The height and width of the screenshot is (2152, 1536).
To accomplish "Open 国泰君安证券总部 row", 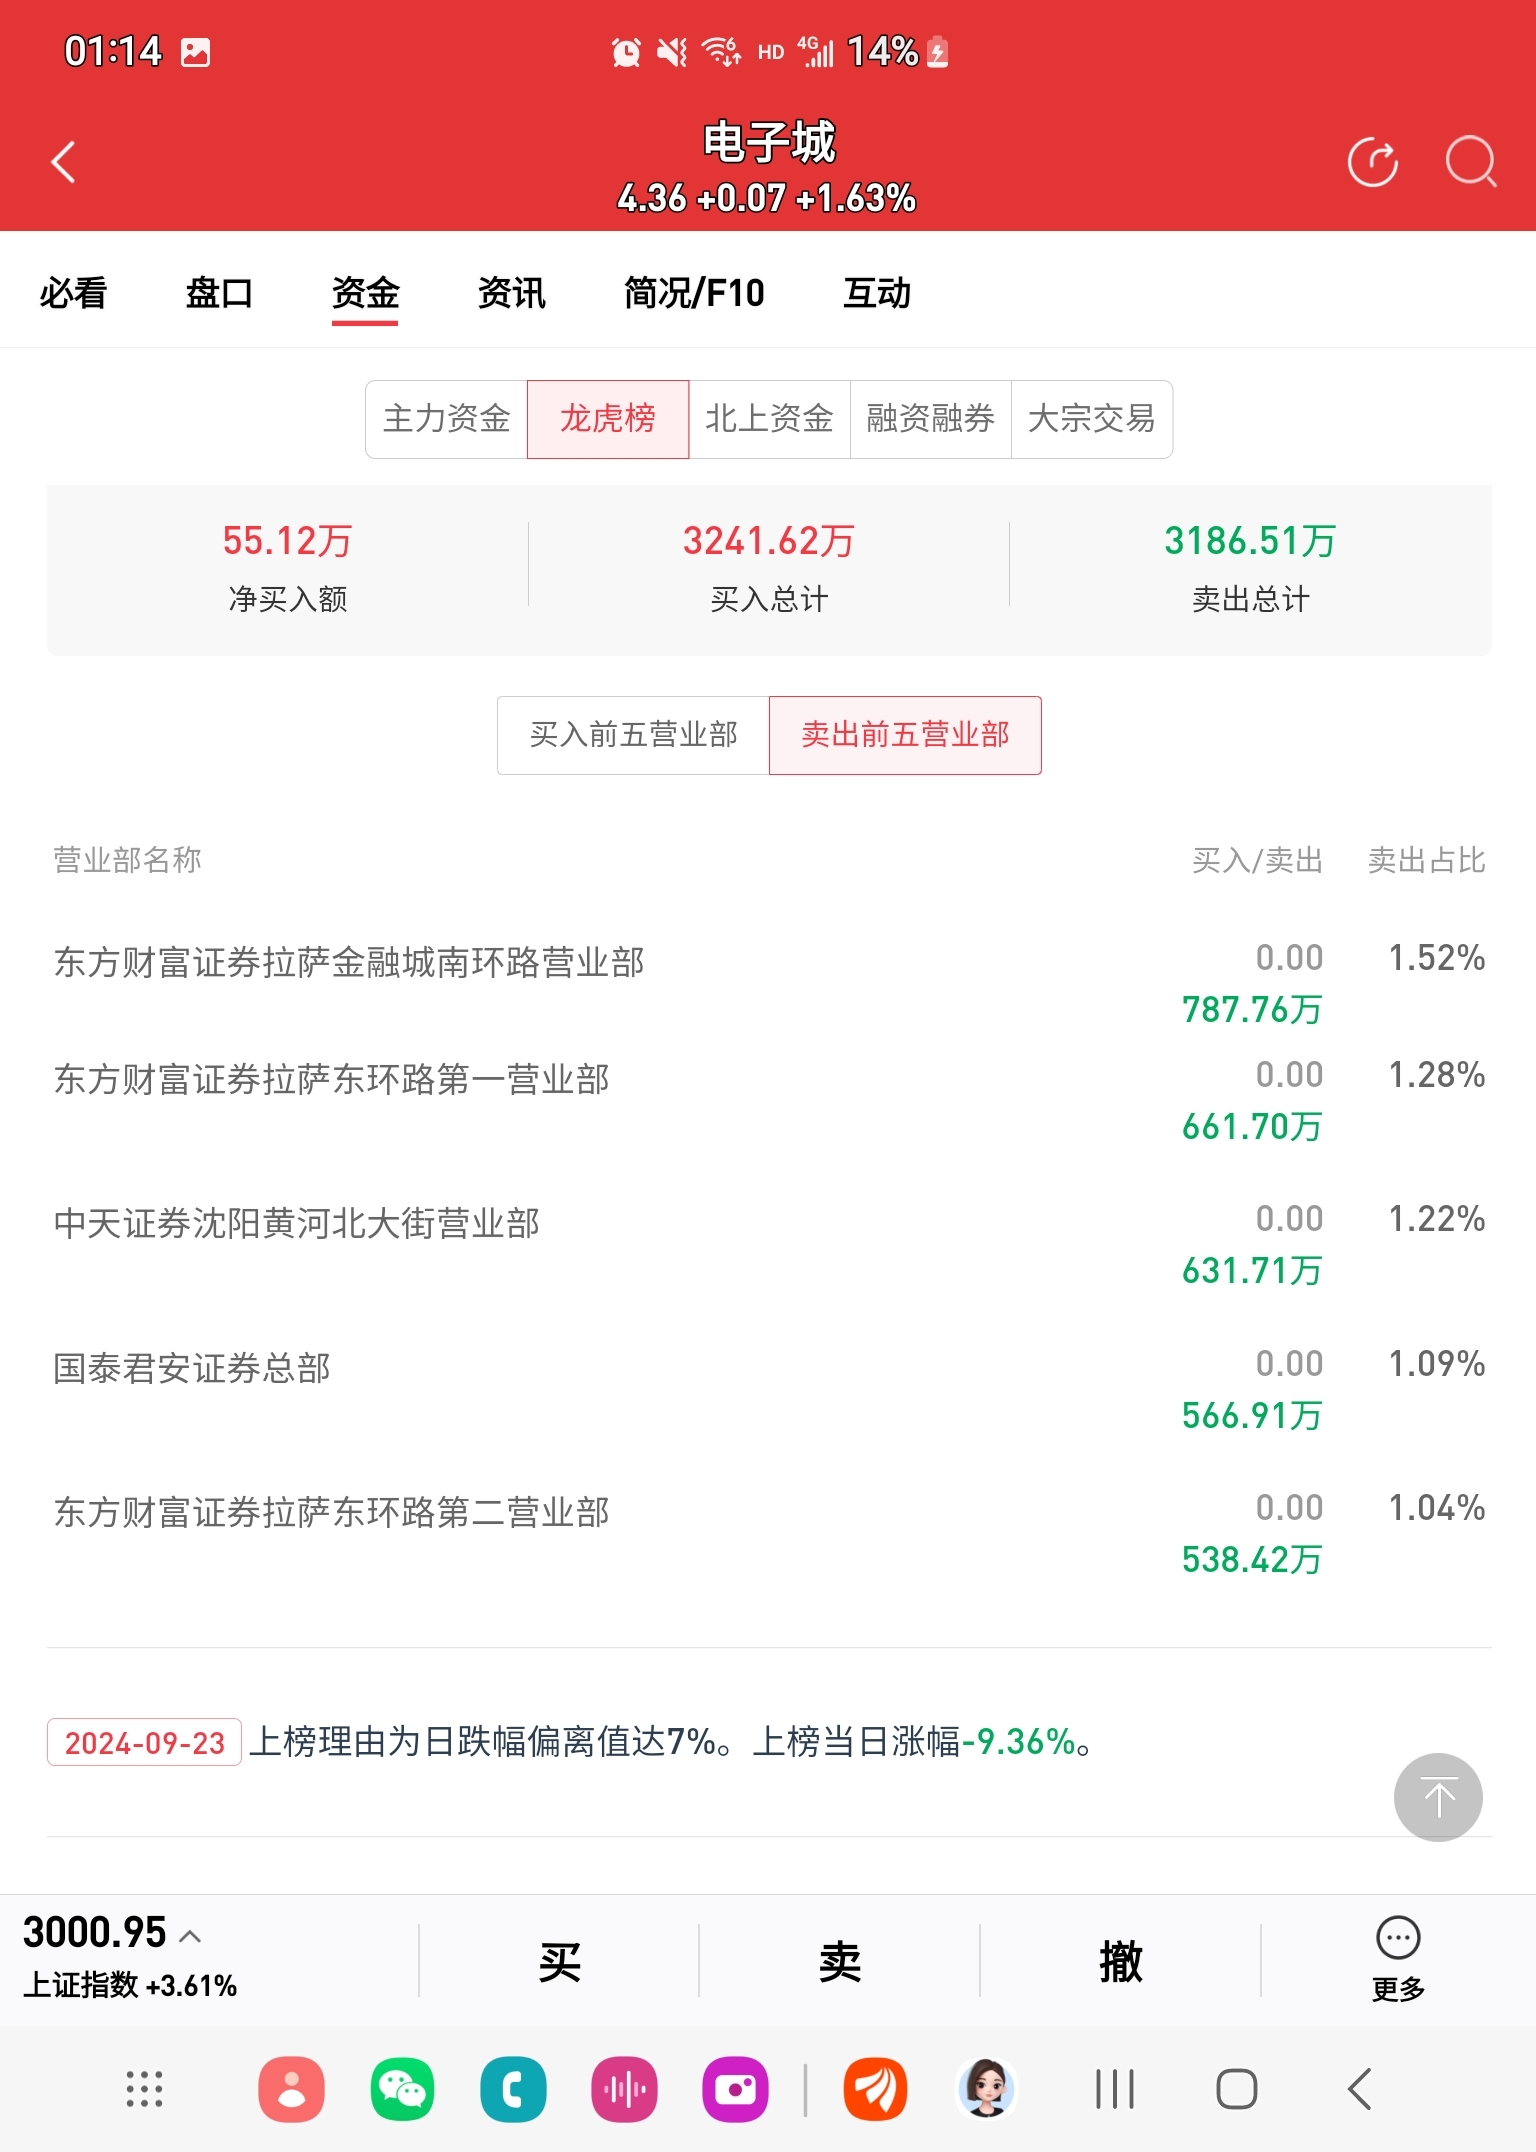I will coord(768,1389).
